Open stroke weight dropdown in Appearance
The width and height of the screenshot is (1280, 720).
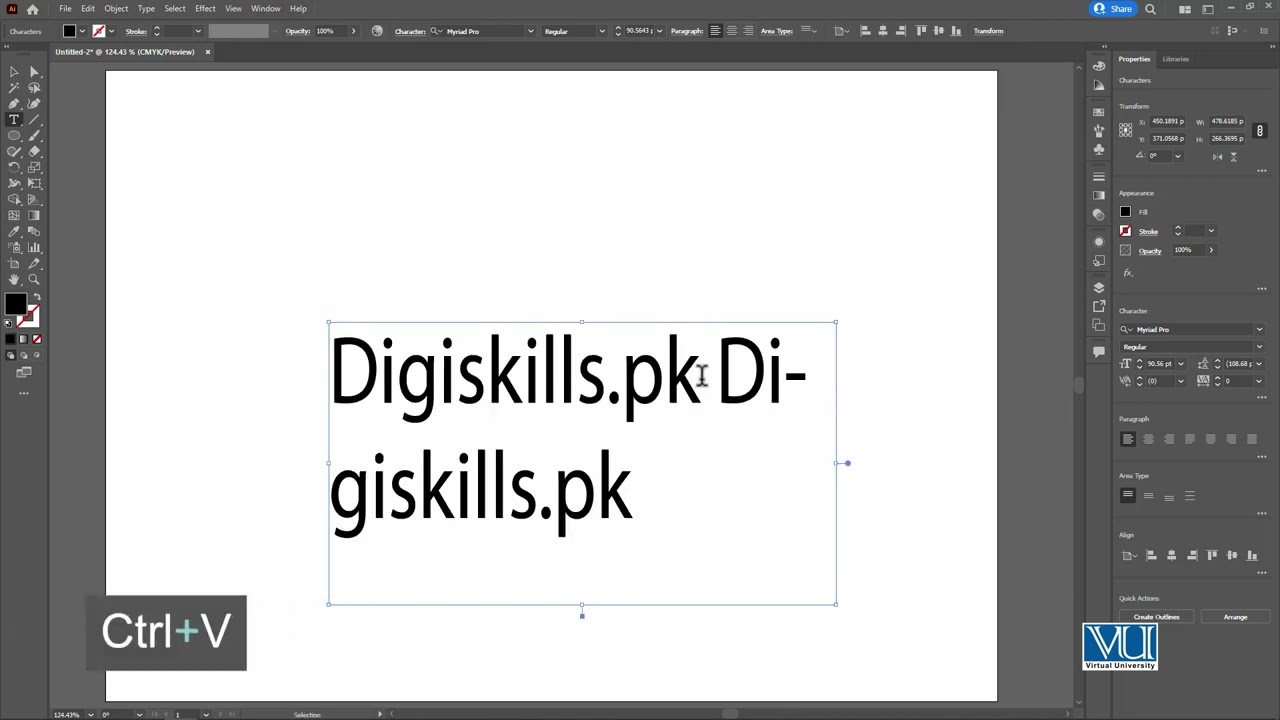(x=1211, y=231)
